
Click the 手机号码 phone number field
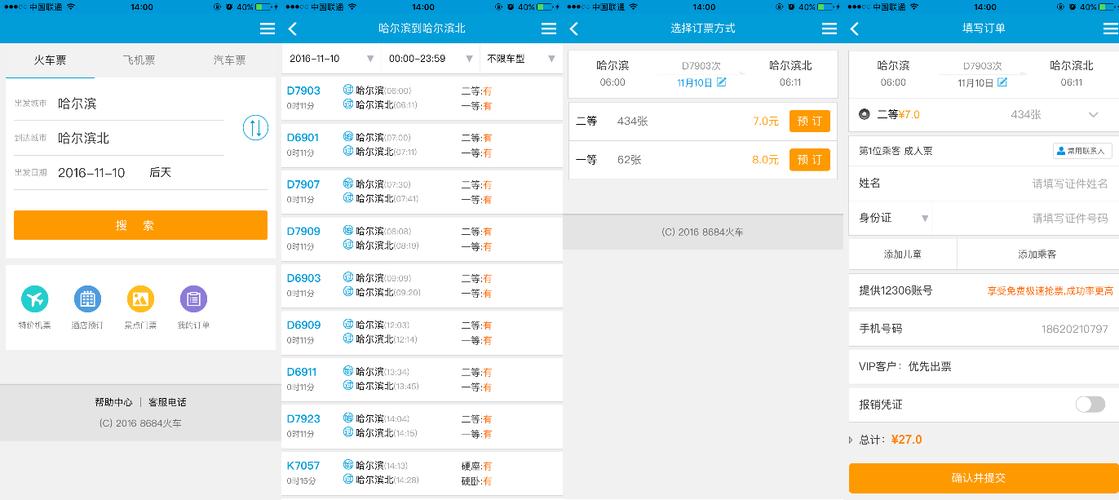tap(983, 329)
